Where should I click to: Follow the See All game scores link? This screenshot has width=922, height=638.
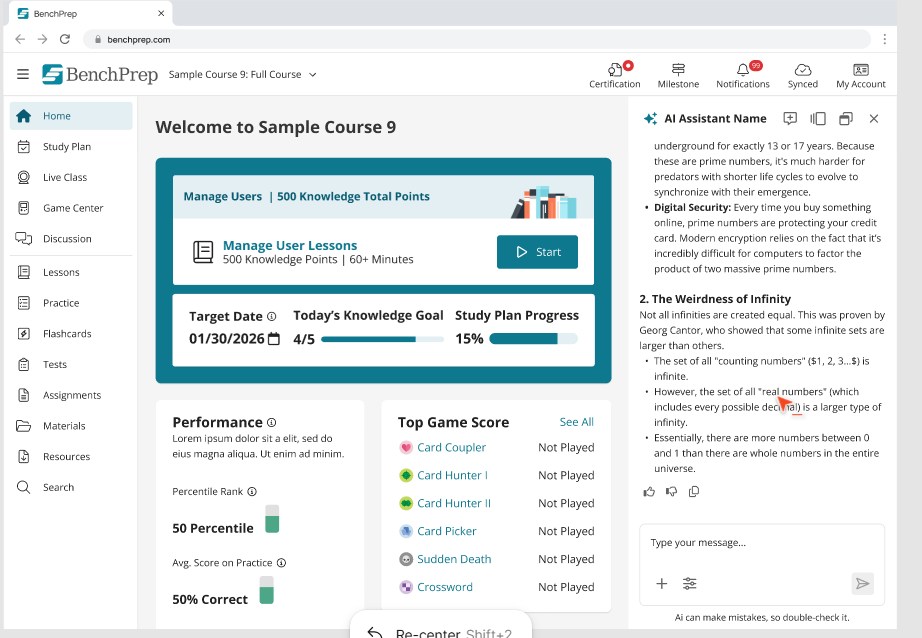point(576,422)
